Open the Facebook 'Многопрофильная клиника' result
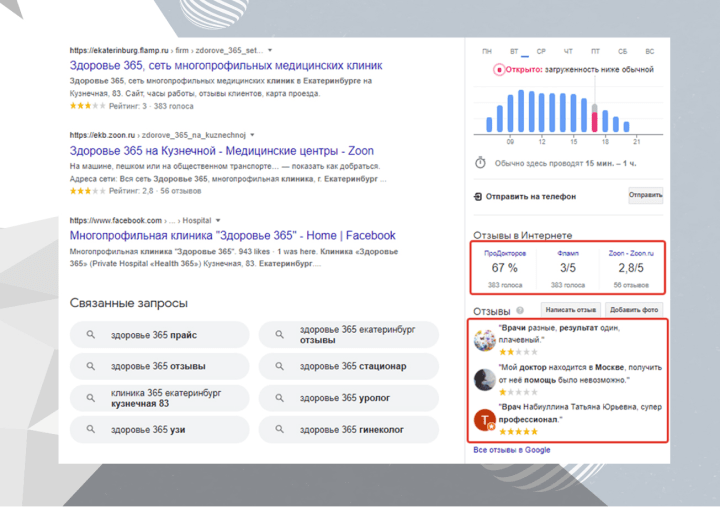 232,236
